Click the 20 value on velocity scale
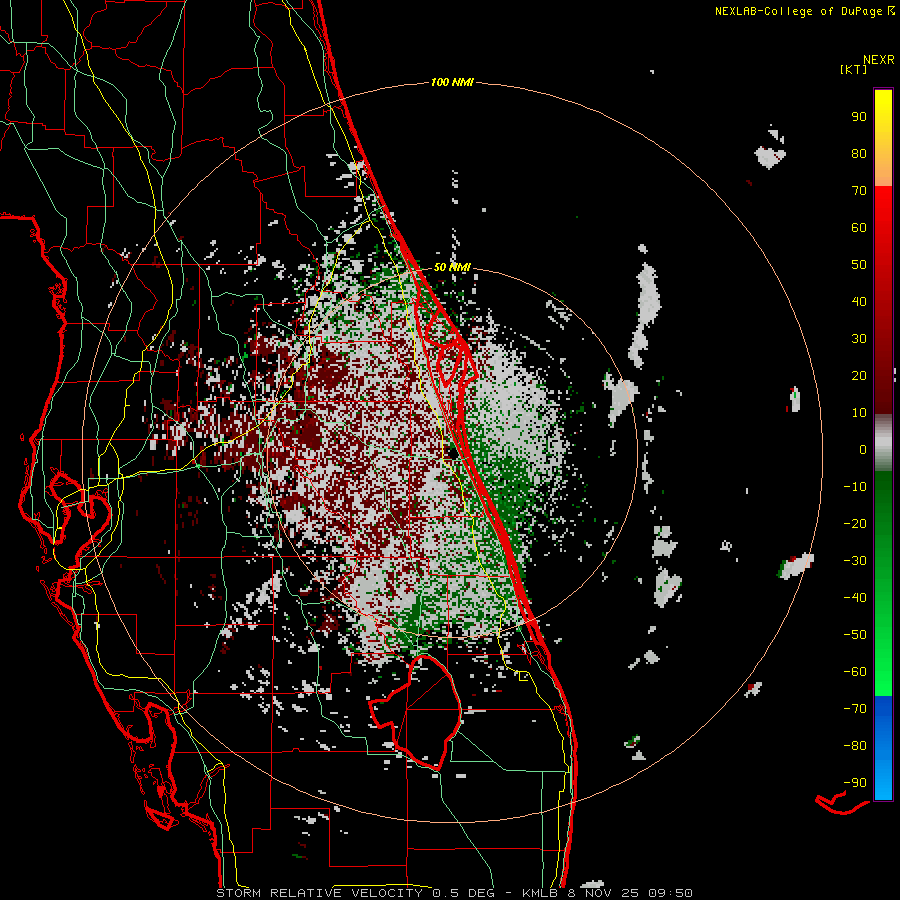Viewport: 900px width, 900px height. [859, 376]
